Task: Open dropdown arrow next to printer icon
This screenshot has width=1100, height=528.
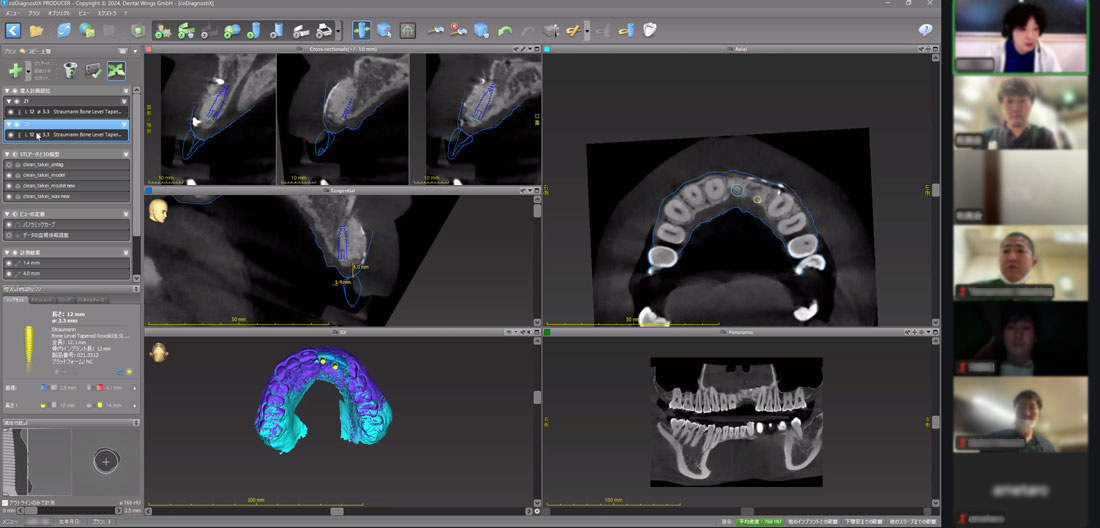Action: click(339, 31)
